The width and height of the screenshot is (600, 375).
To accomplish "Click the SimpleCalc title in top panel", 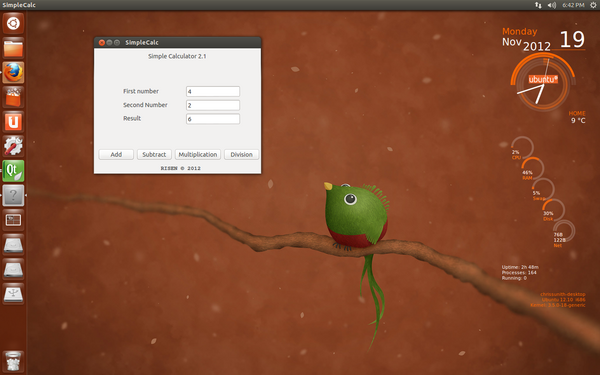I will (19, 5).
